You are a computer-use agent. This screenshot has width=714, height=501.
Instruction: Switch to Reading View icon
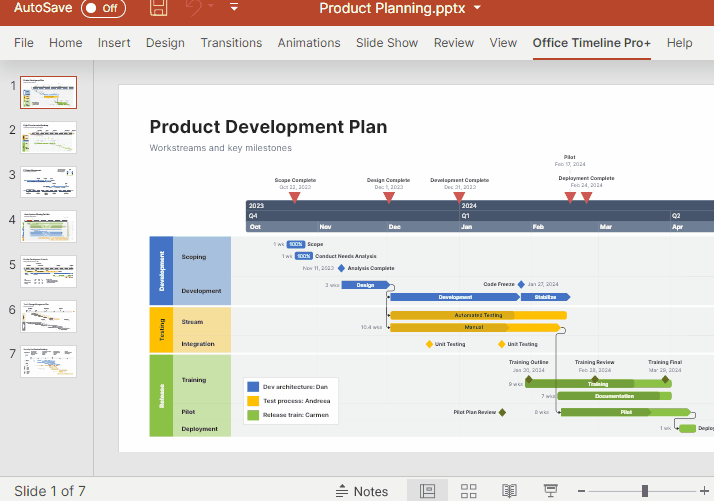tap(509, 491)
